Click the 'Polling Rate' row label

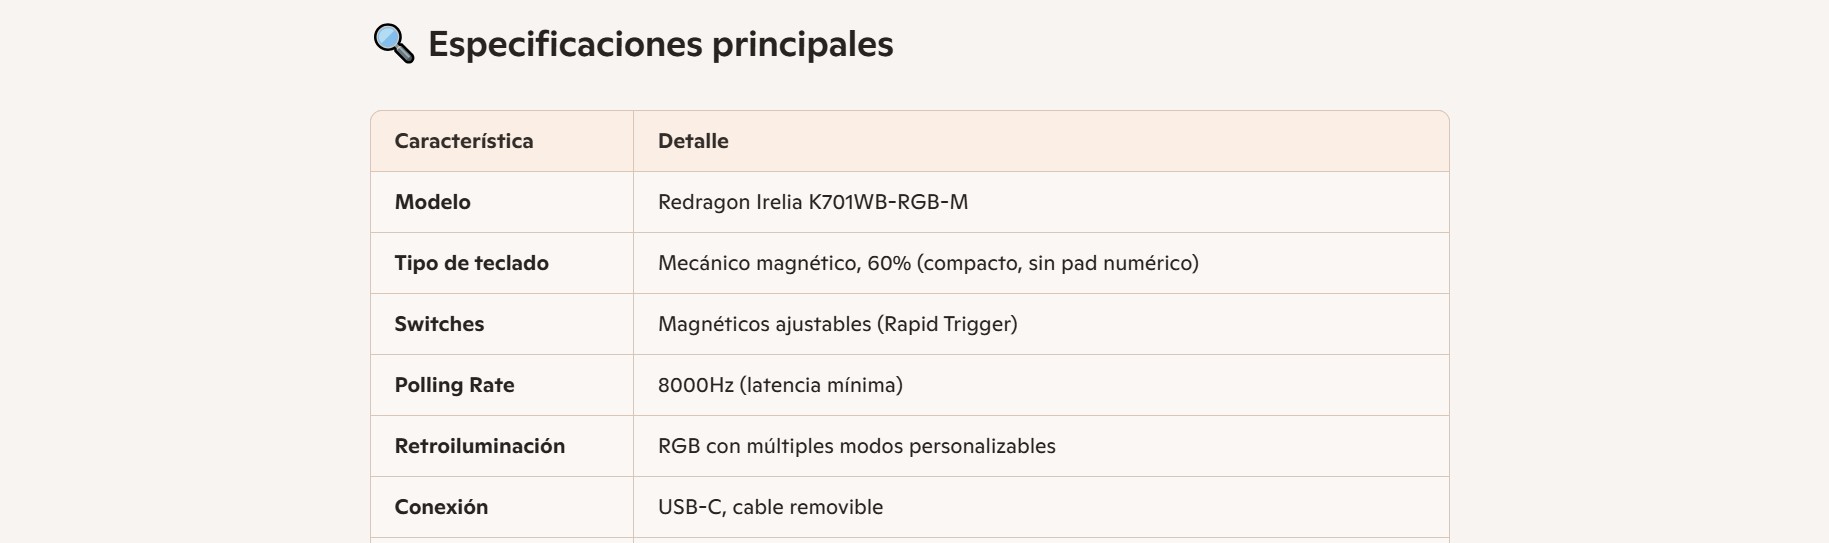pyautogui.click(x=454, y=385)
